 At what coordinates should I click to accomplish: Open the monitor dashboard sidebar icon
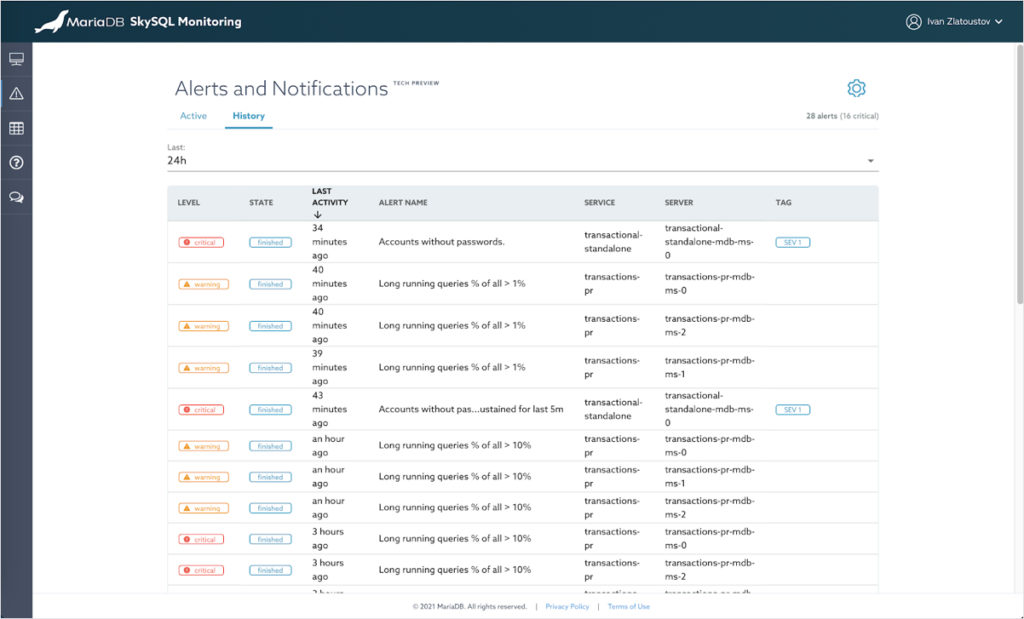click(x=16, y=59)
